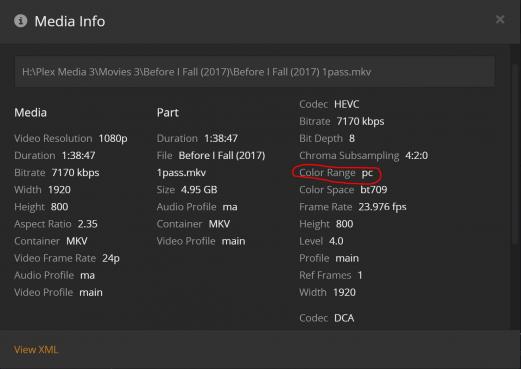Screen dimensions: 521x369
Task: Click the Media section heading
Action: [30, 113]
